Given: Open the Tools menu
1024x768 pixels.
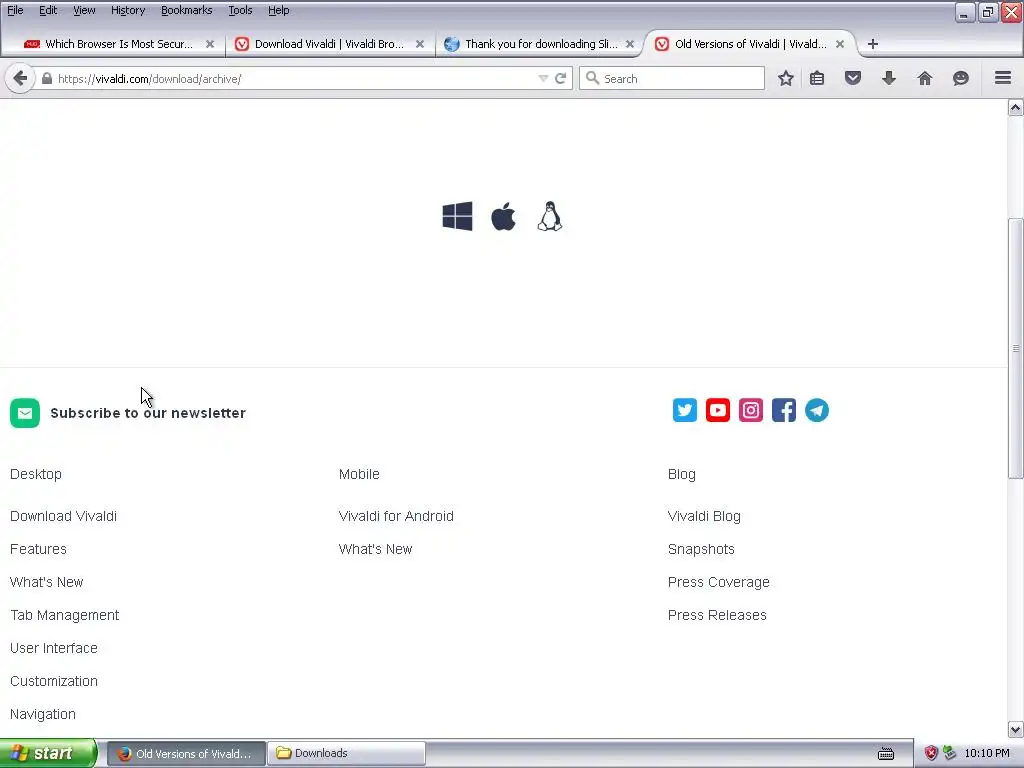Looking at the screenshot, I should click(240, 10).
